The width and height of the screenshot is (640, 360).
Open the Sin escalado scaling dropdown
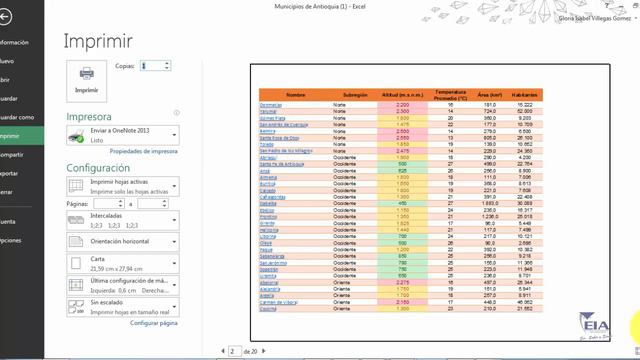coord(123,307)
